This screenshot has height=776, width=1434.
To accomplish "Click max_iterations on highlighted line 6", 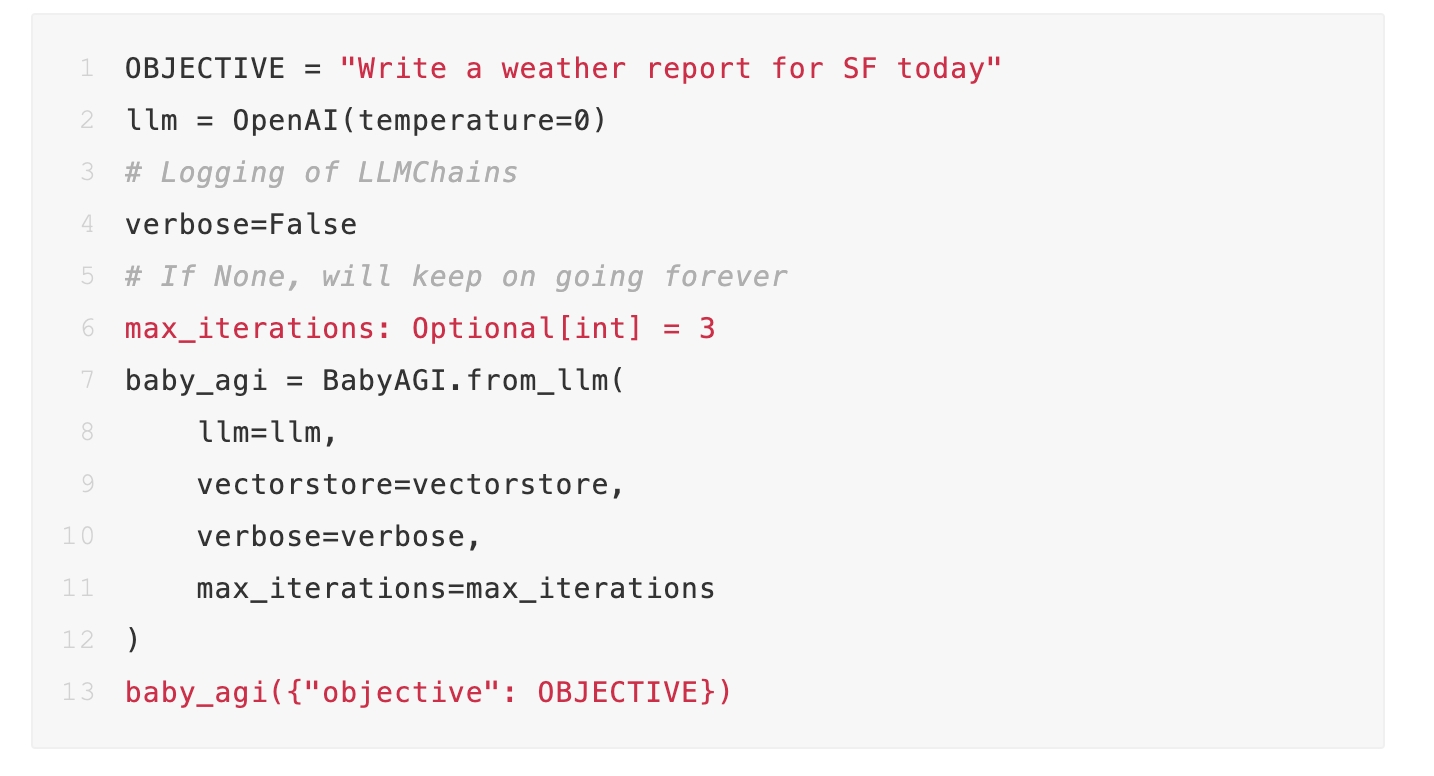I will [x=250, y=329].
